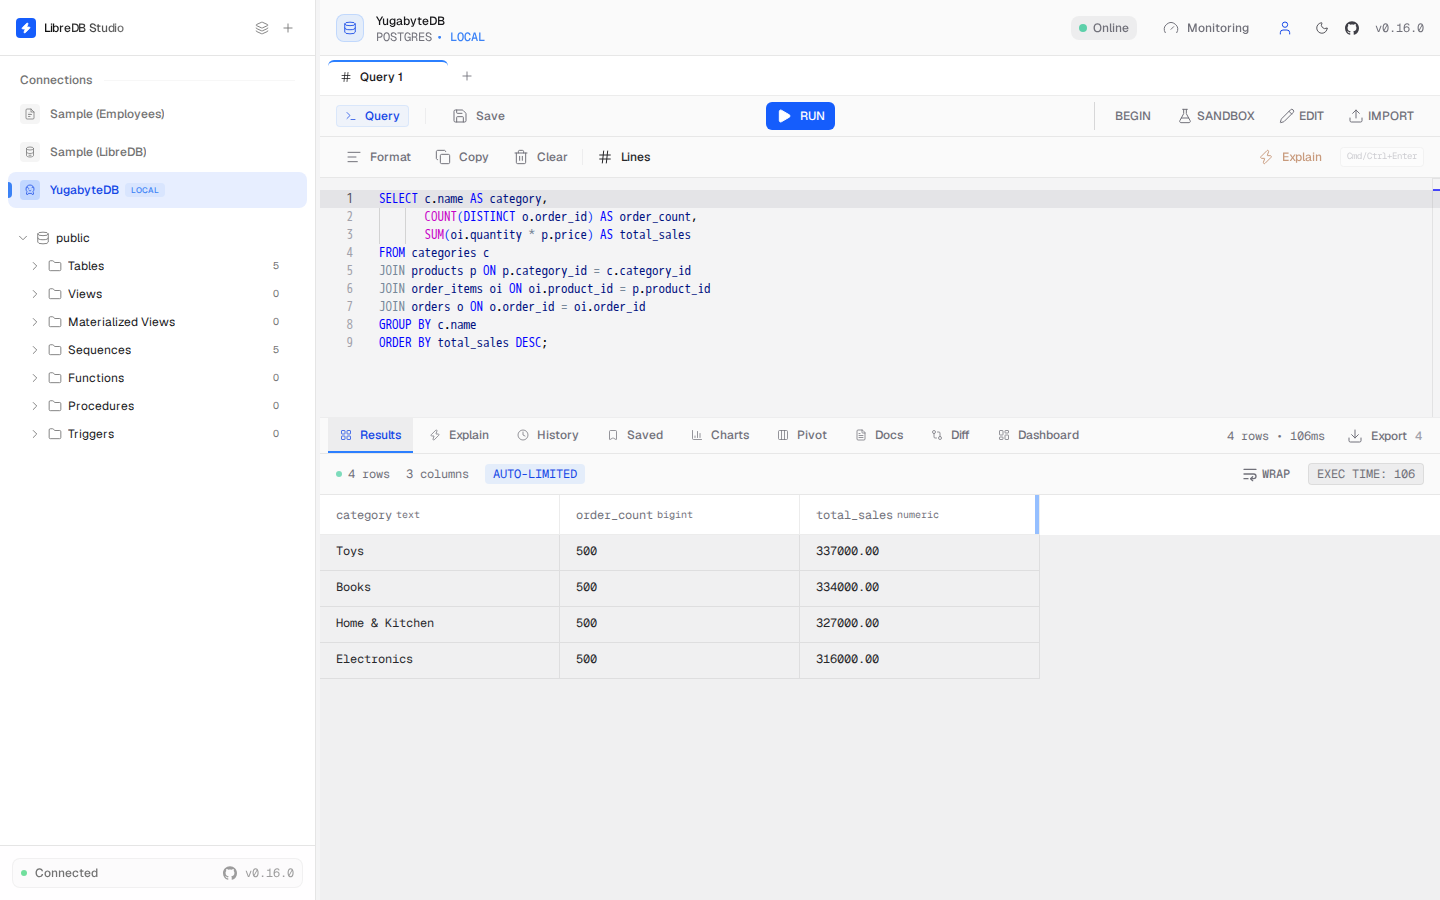Run the SQL query
The image size is (1440, 900).
pos(800,116)
